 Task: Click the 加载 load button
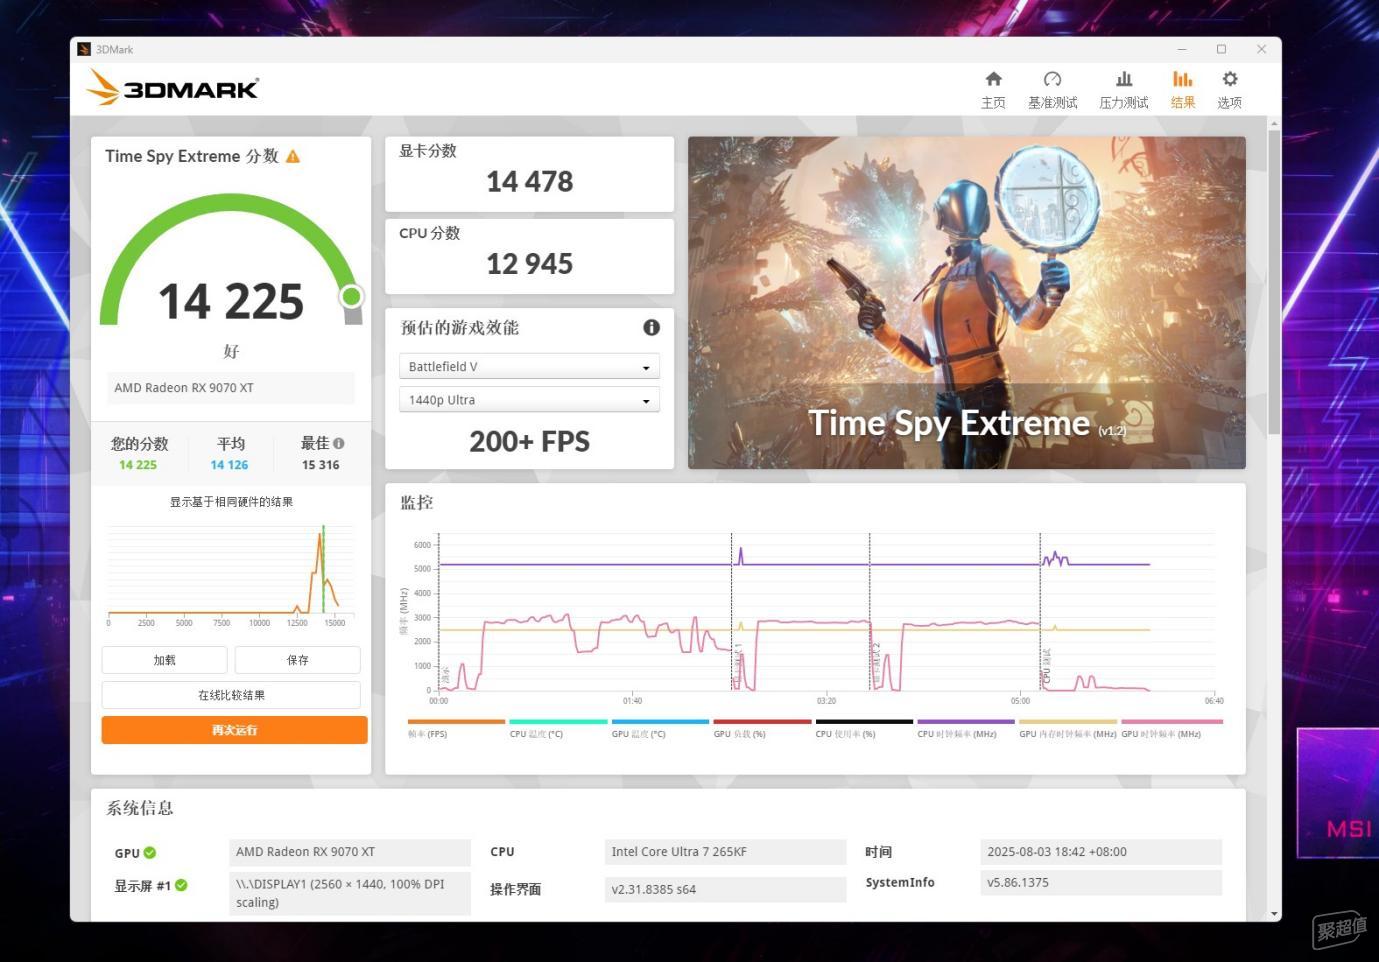coord(164,660)
